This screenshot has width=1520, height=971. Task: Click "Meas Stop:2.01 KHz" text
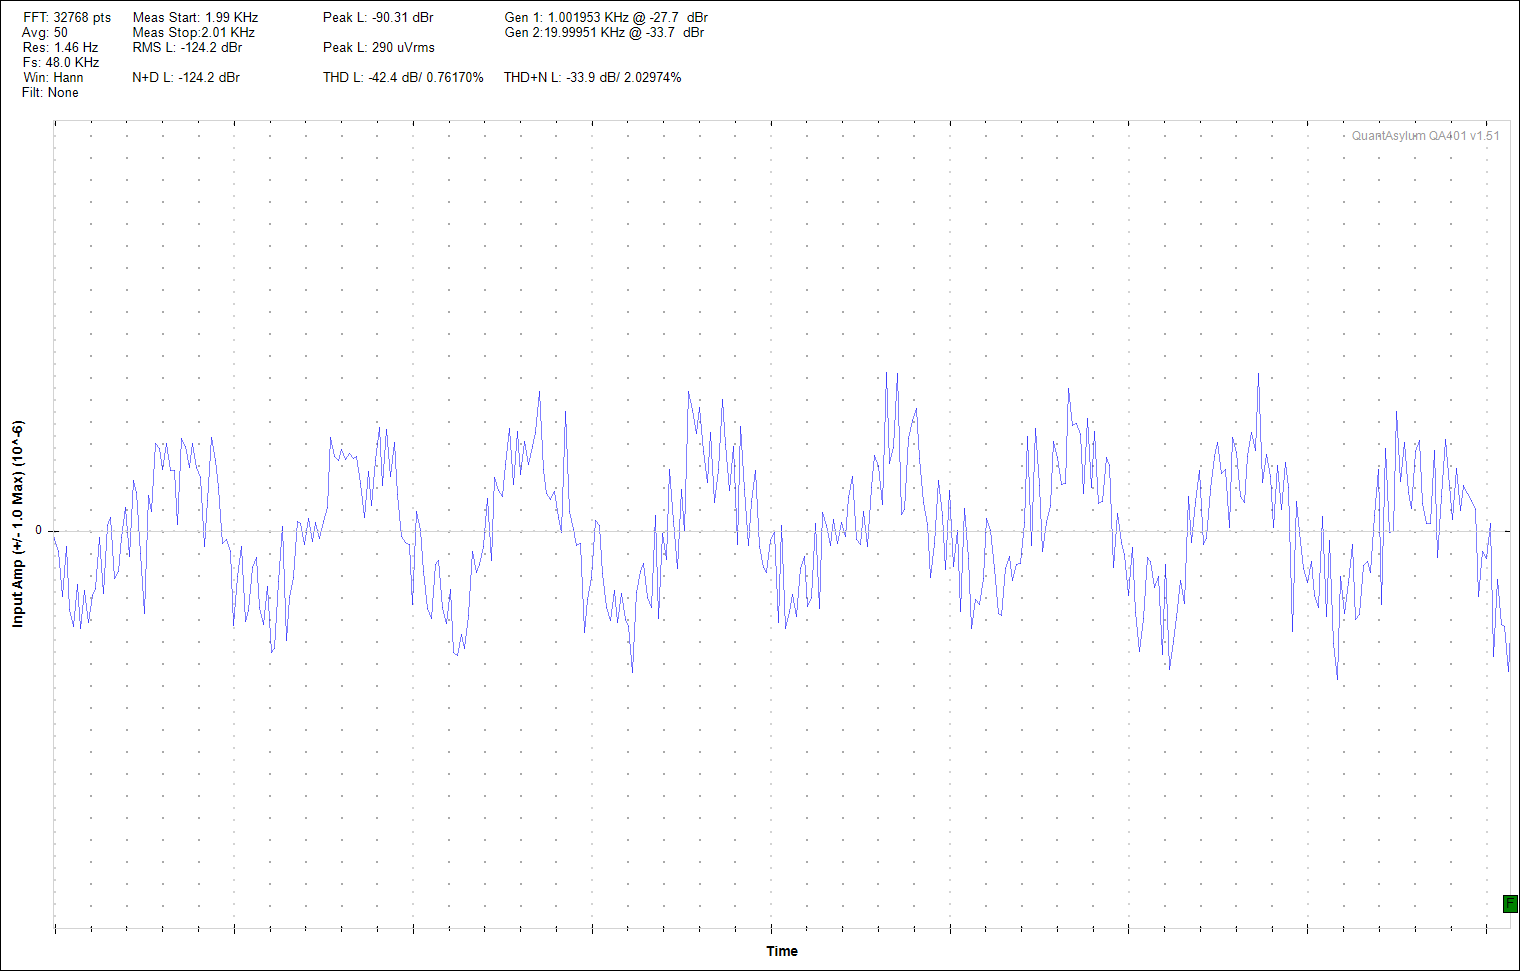pos(194,32)
